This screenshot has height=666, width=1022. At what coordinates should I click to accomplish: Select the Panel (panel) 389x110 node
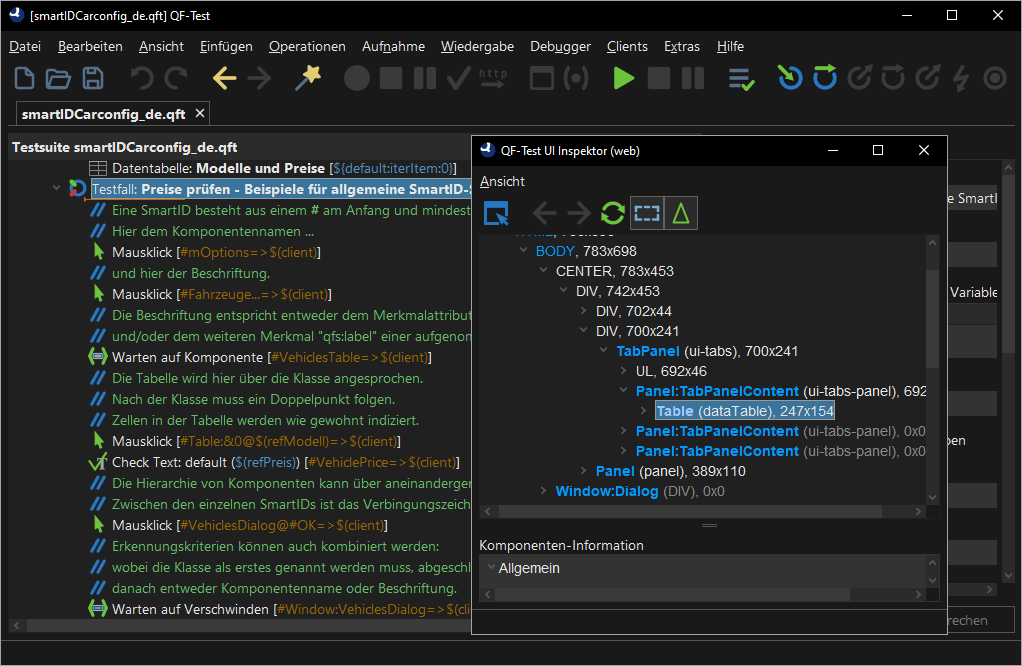(671, 471)
